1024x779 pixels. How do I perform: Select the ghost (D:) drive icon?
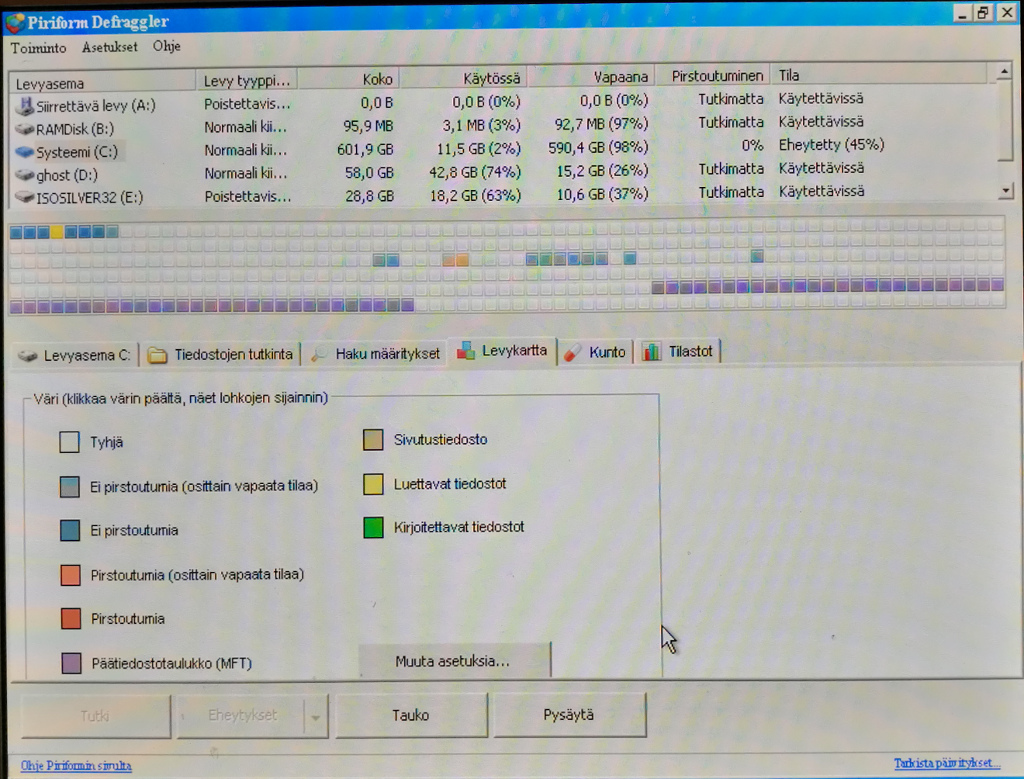pyautogui.click(x=25, y=174)
